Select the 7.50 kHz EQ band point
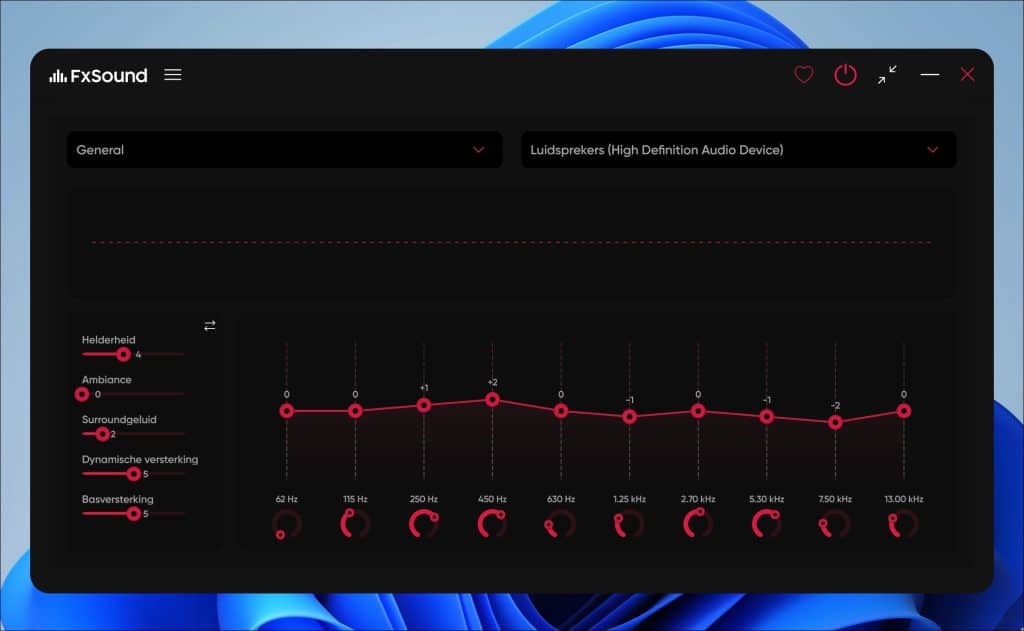 [x=835, y=423]
